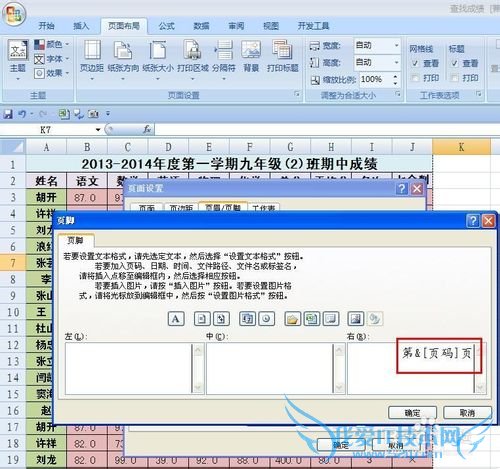500x469 pixels.
Task: Expand 页面设置 group dialog launcher
Action: tap(297, 94)
